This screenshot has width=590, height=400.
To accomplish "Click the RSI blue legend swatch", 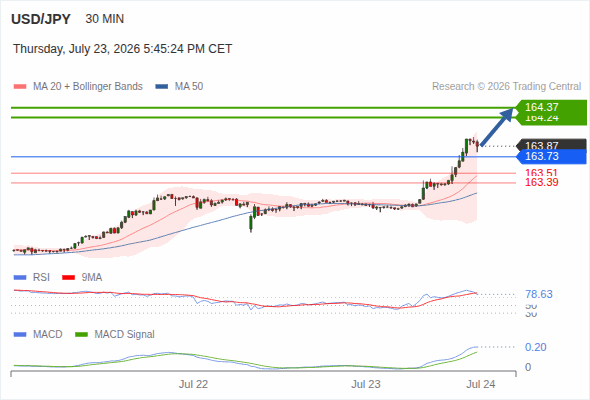I will (20, 277).
